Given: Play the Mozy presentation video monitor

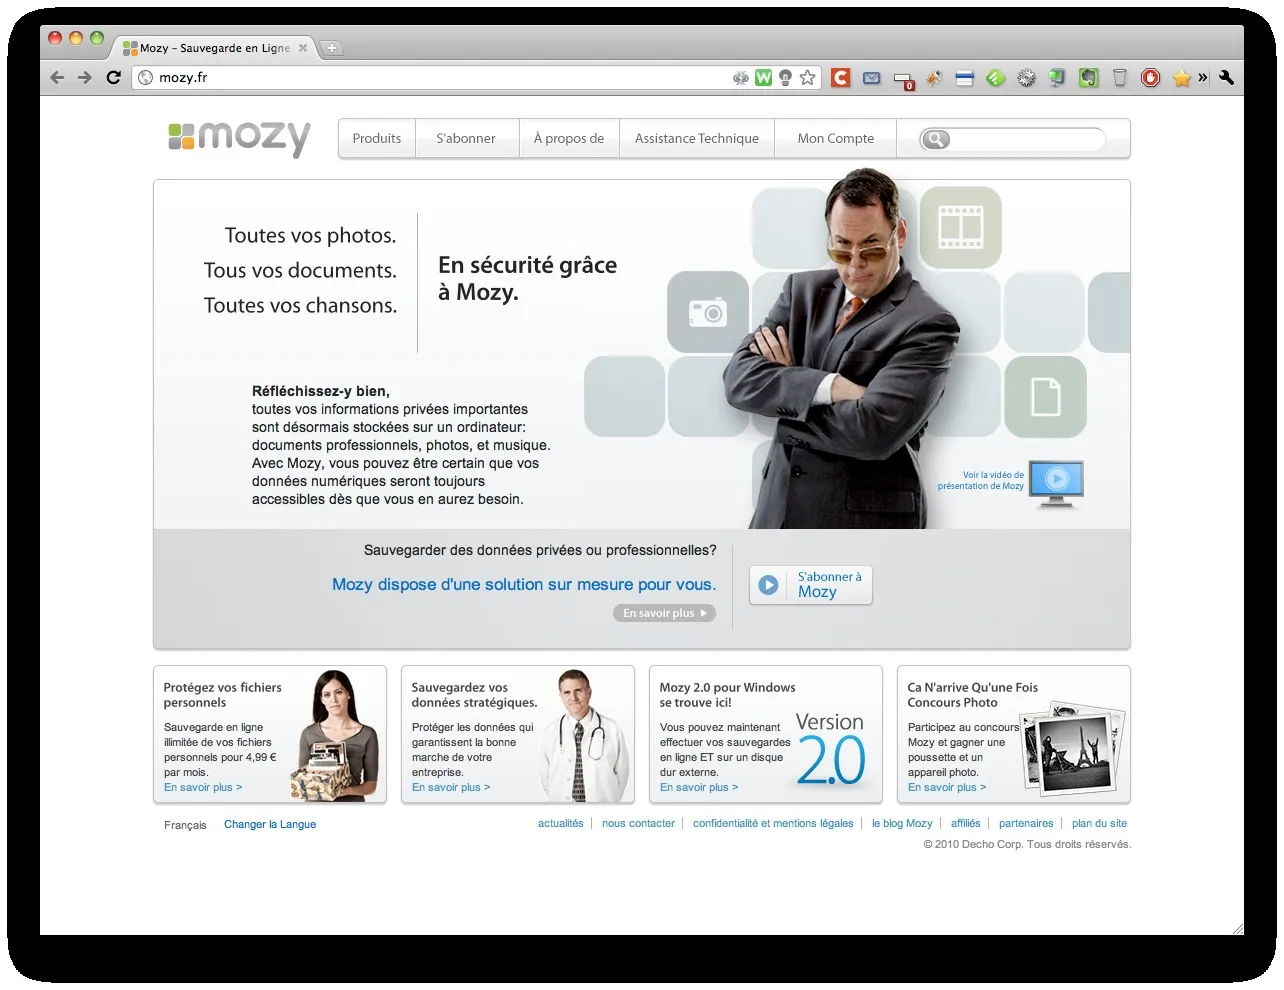Looking at the screenshot, I should tap(1056, 483).
